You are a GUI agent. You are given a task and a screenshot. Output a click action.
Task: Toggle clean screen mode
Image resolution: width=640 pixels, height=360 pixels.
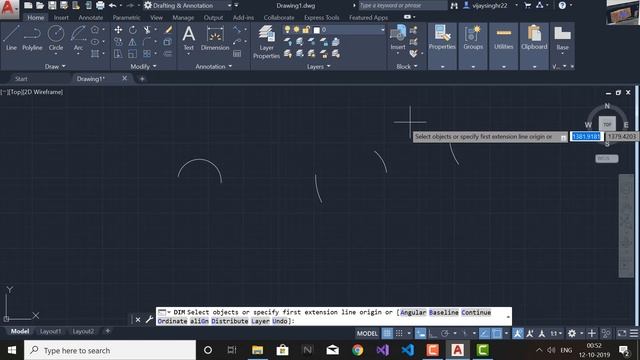click(x=622, y=333)
